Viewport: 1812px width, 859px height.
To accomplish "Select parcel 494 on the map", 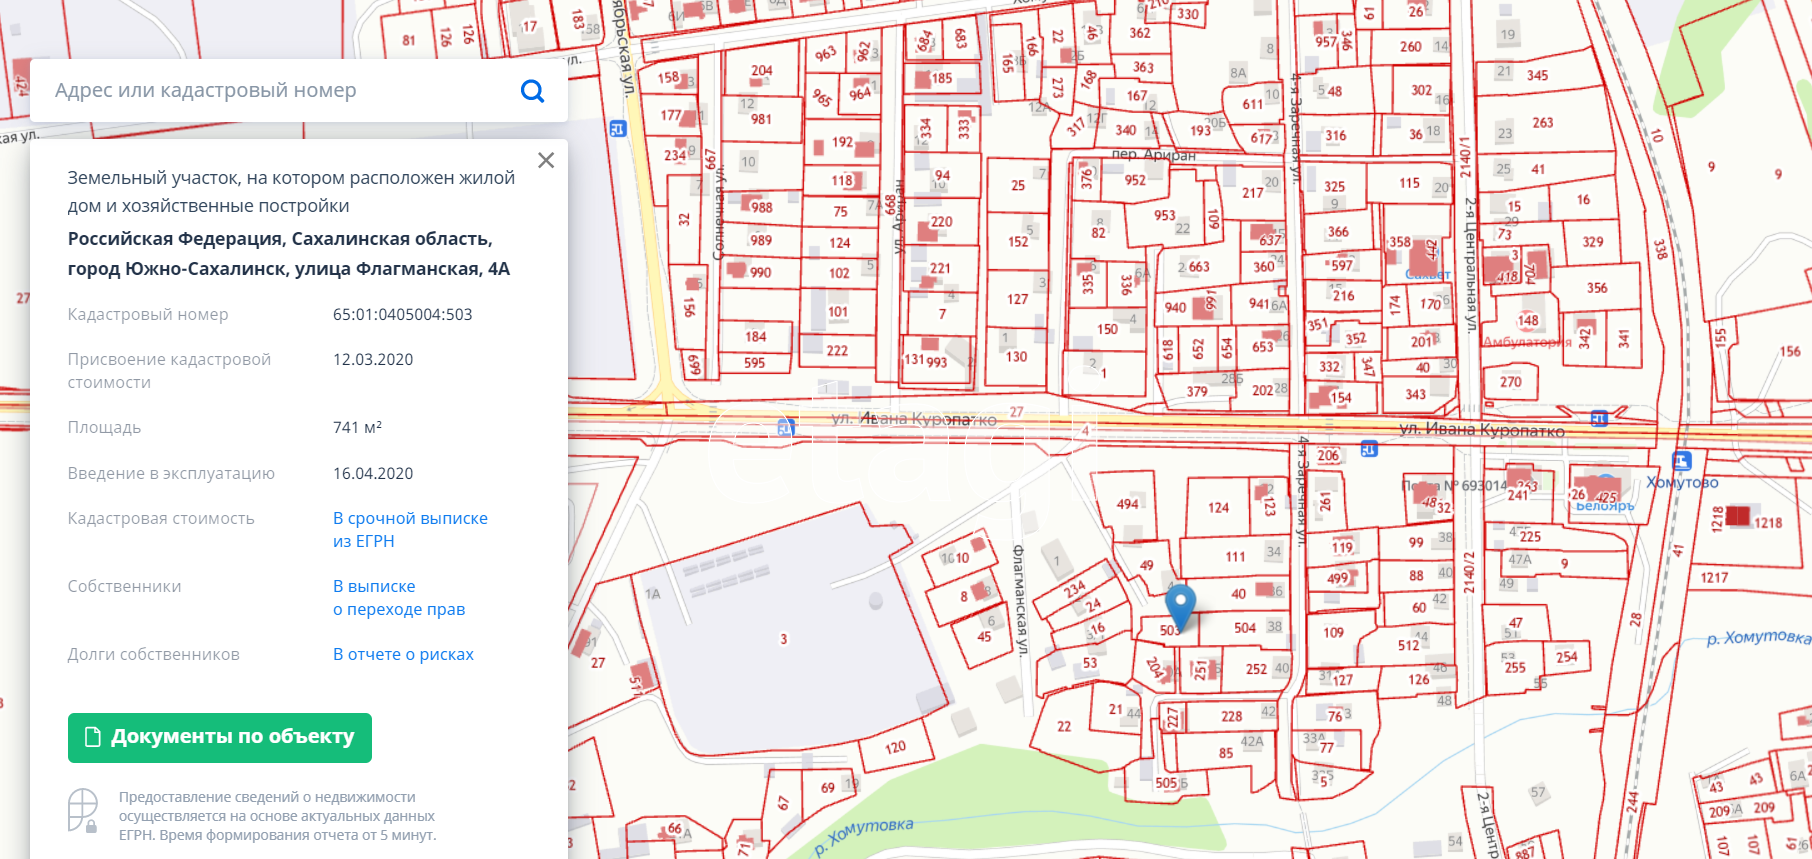I will click(1127, 504).
